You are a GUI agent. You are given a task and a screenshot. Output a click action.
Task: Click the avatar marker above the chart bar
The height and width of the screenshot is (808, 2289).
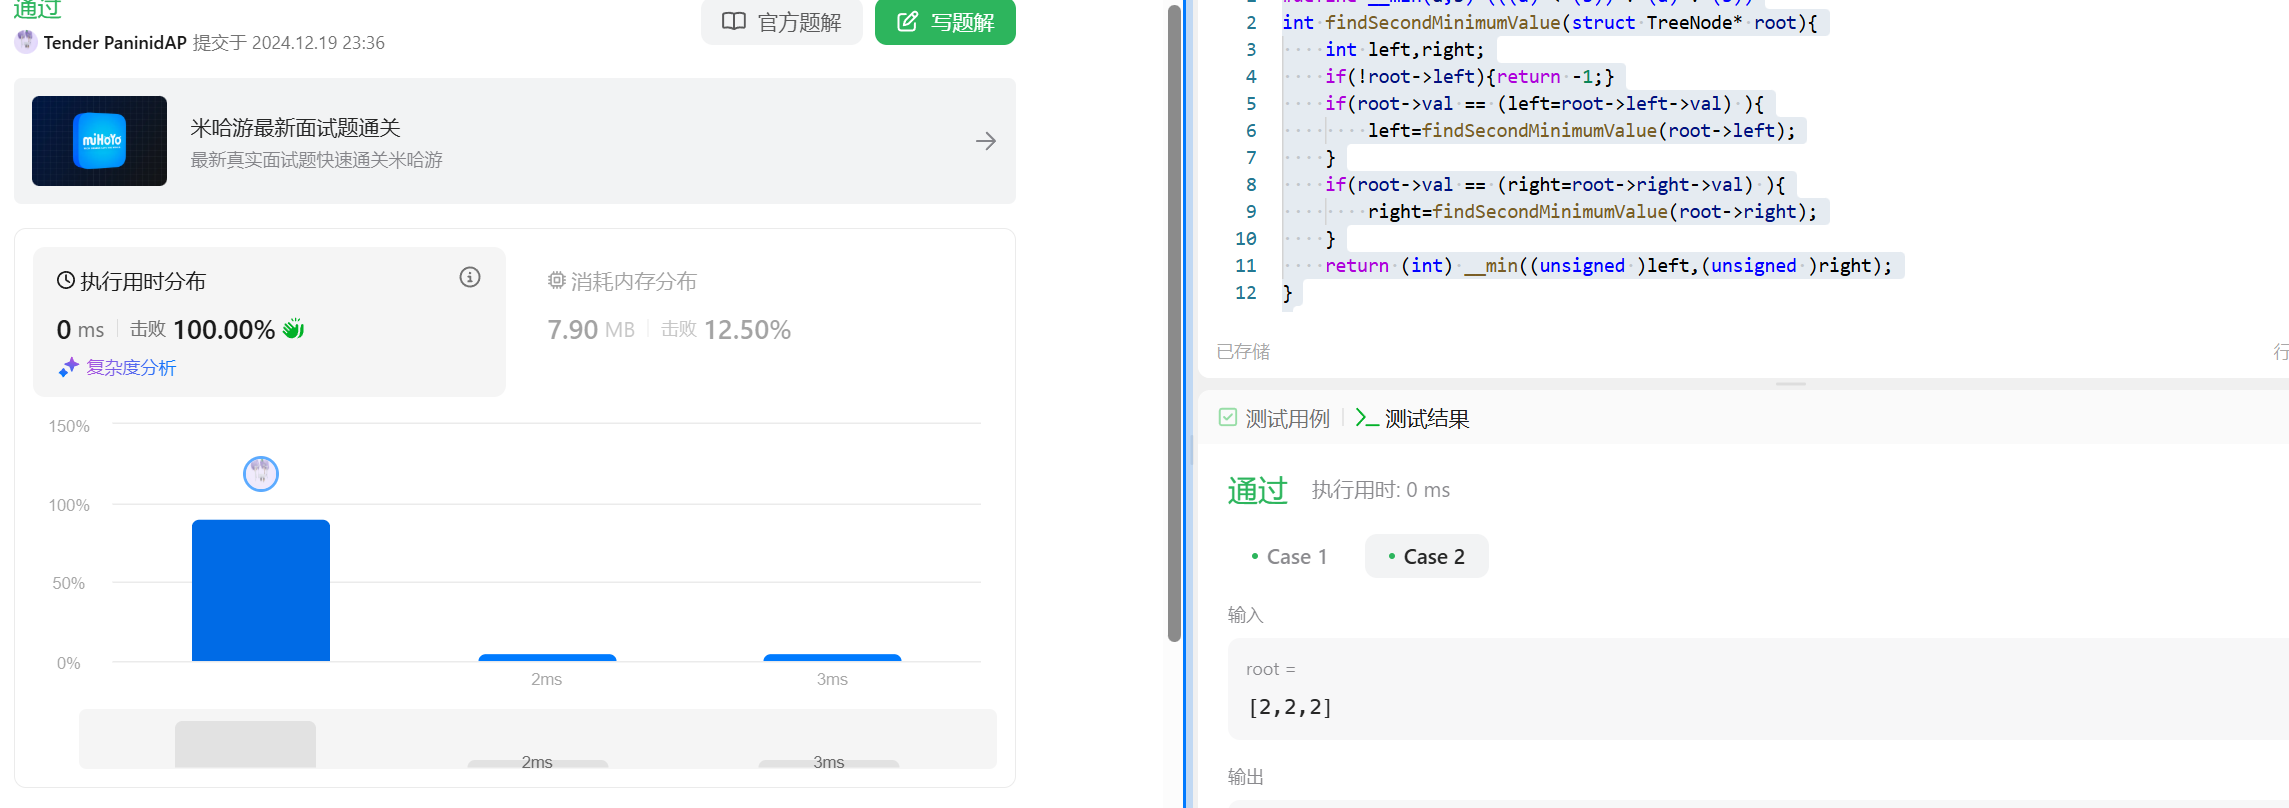pyautogui.click(x=261, y=473)
